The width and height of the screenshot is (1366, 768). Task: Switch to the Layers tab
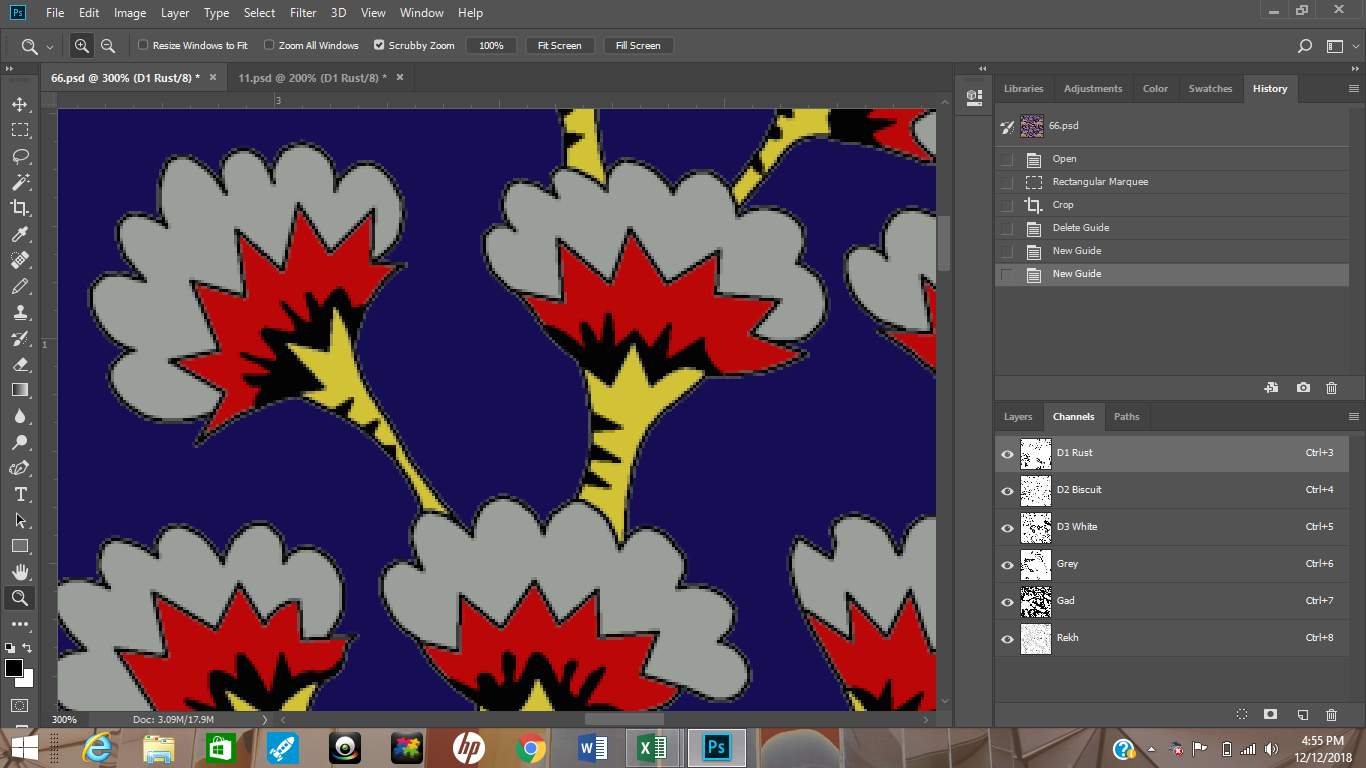point(1018,417)
